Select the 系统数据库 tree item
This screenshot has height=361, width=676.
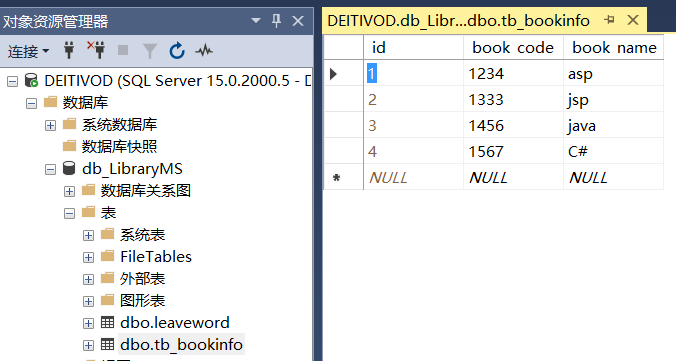click(119, 125)
